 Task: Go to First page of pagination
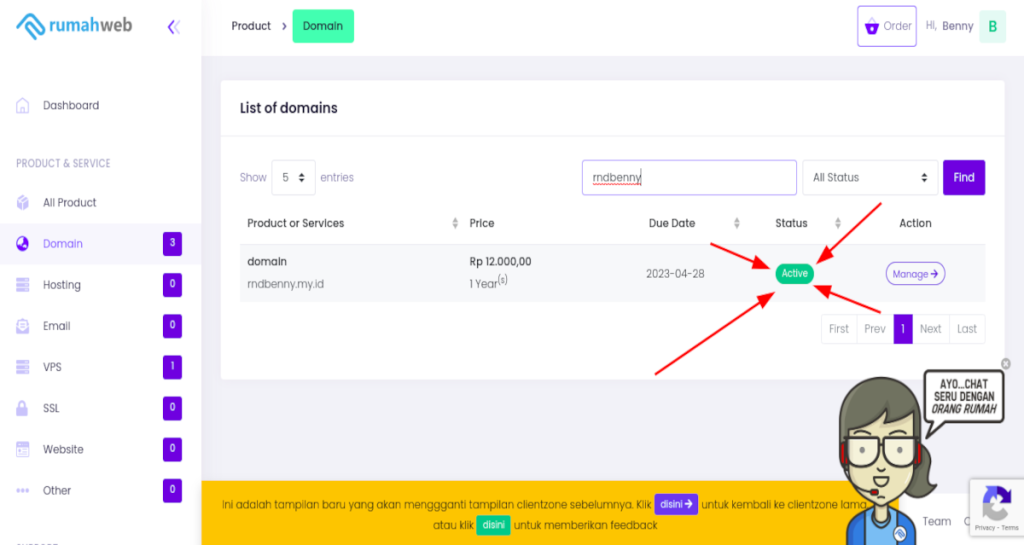839,329
